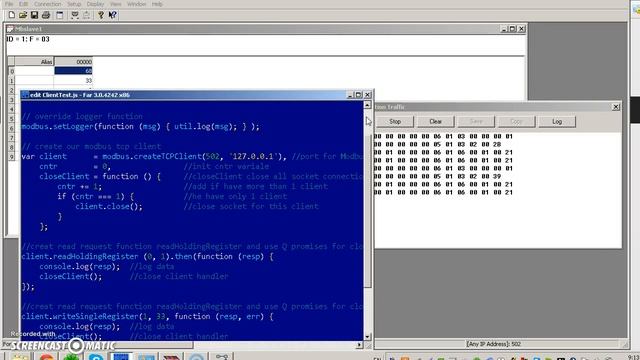Click the Save floppy disk icon
This screenshot has height=360, width=640.
tap(34, 15)
